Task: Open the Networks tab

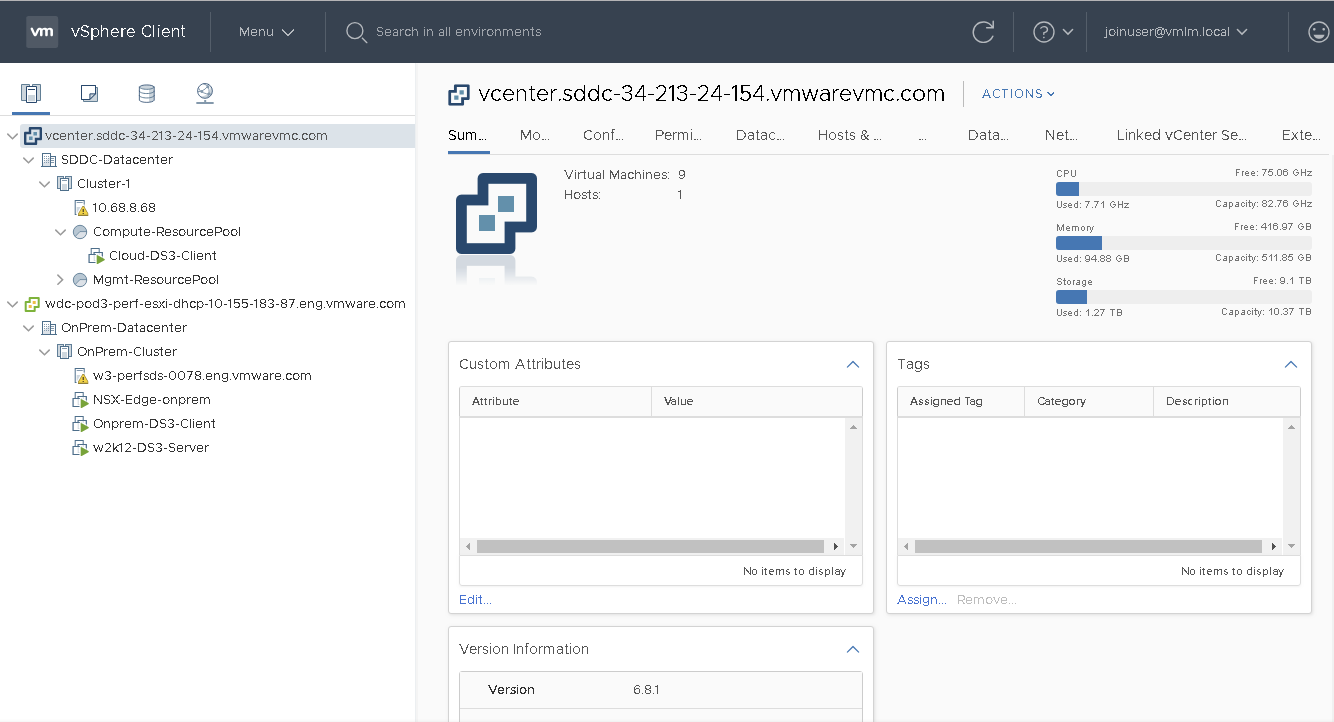Action: click(x=1061, y=136)
